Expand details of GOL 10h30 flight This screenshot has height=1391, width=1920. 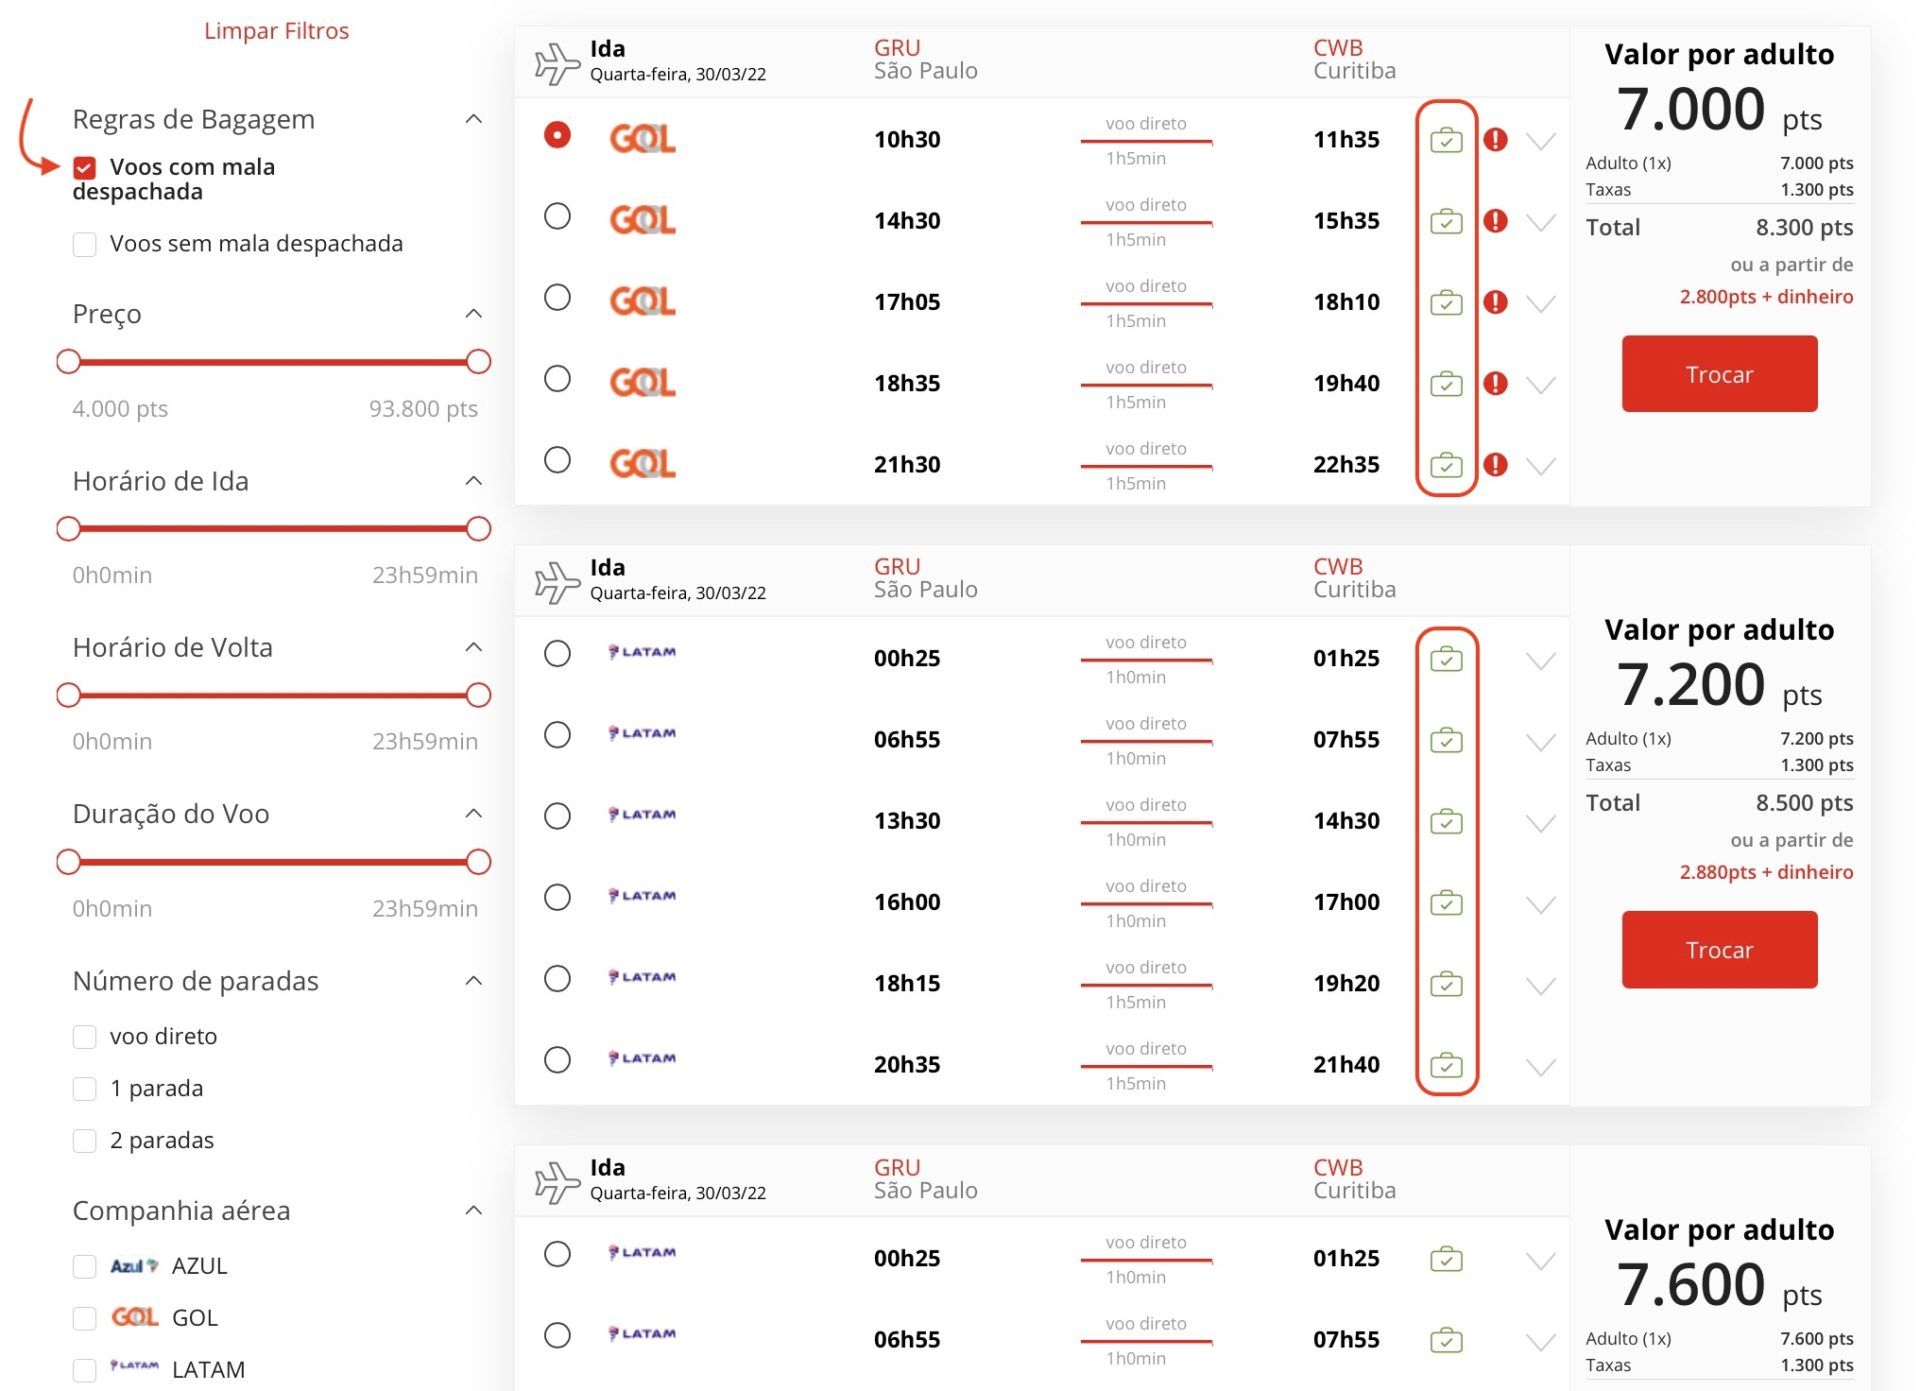[x=1541, y=141]
